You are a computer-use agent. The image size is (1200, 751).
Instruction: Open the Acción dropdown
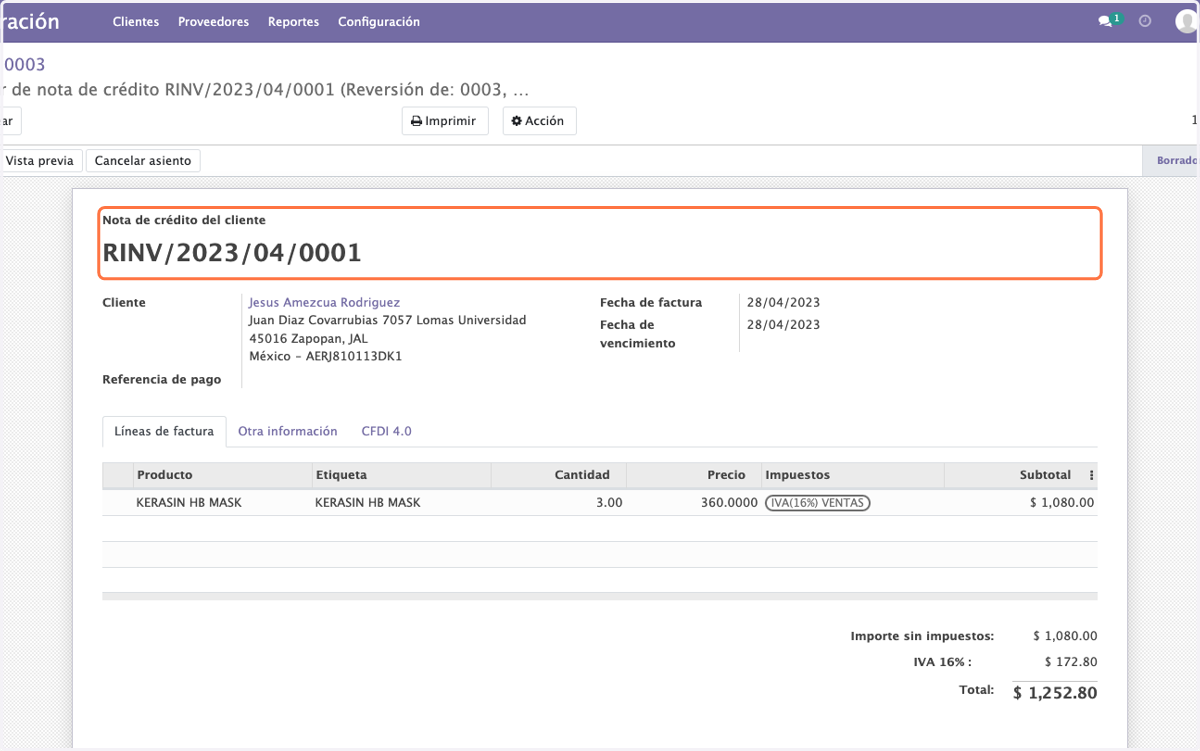[x=539, y=121]
